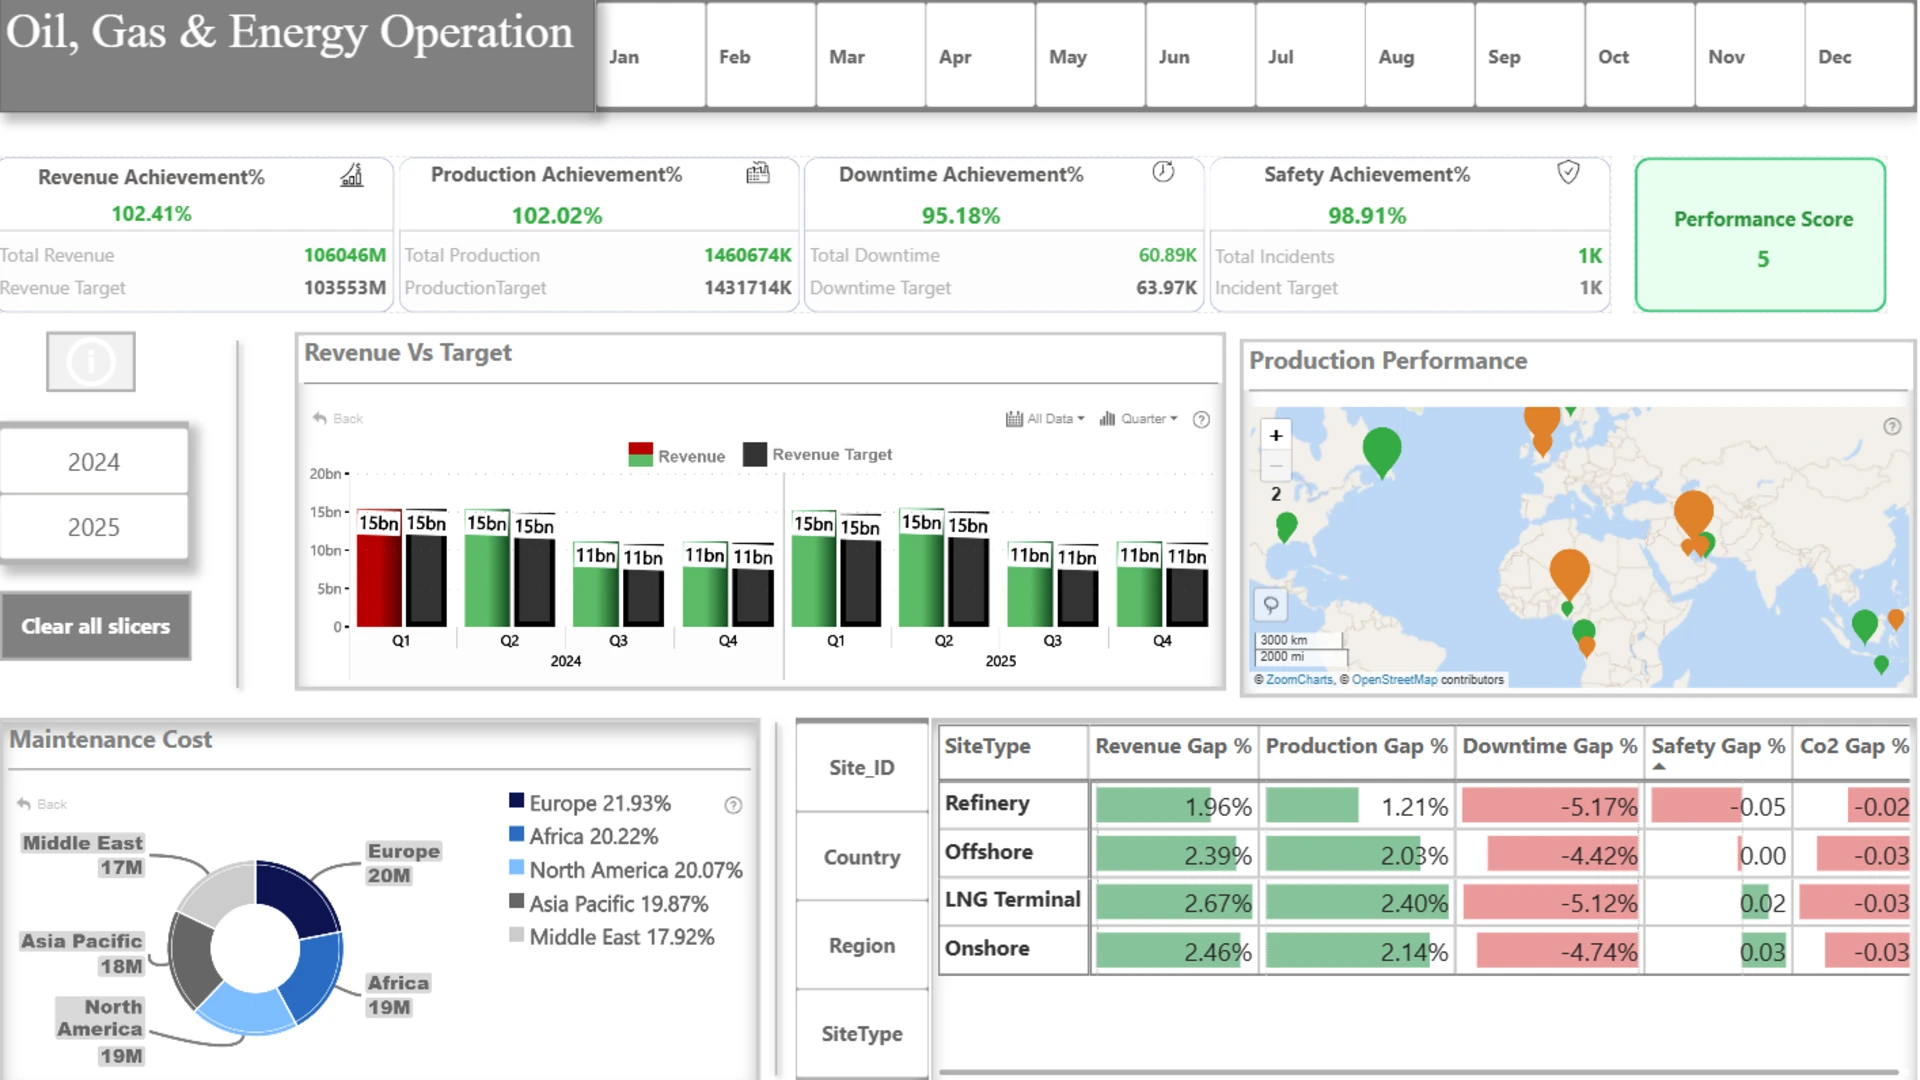Toggle Revenue Target legend series
1920x1080 pixels.
[818, 454]
